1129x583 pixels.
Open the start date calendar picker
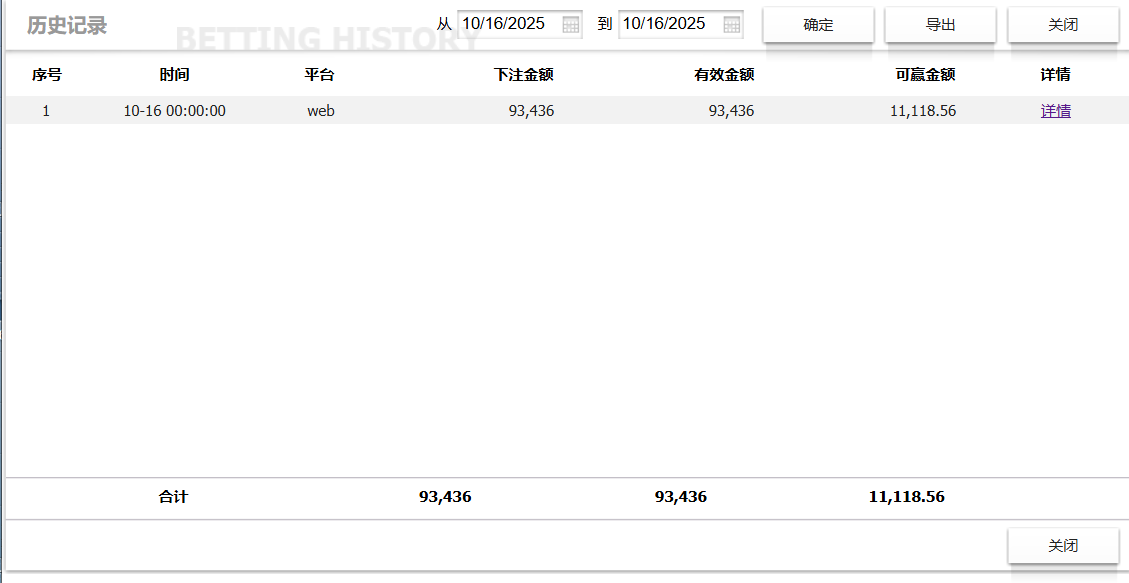570,24
